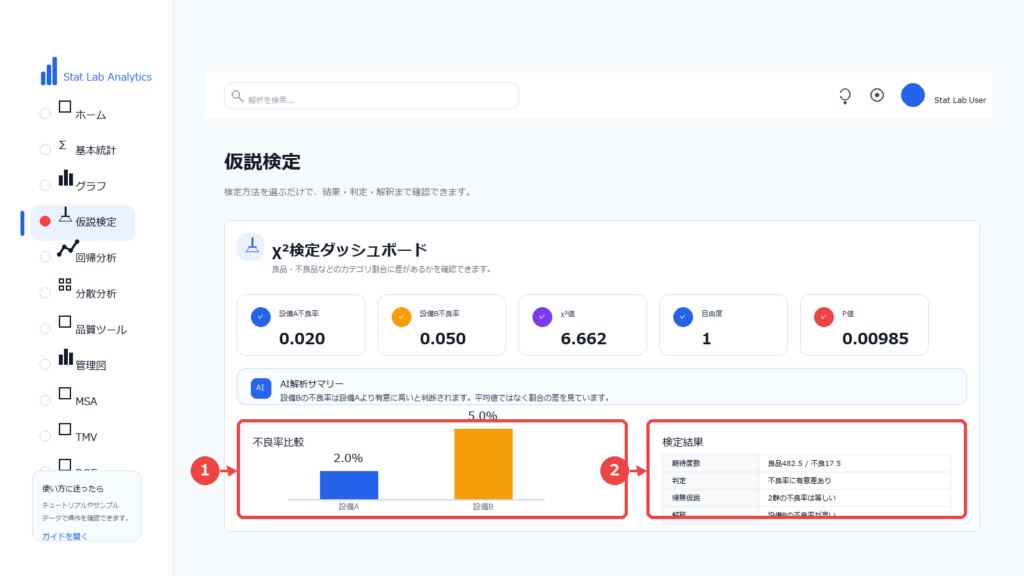Screen dimensions: 1024x576
Task: Select the 基本統計 radio button
Action: tap(45, 150)
